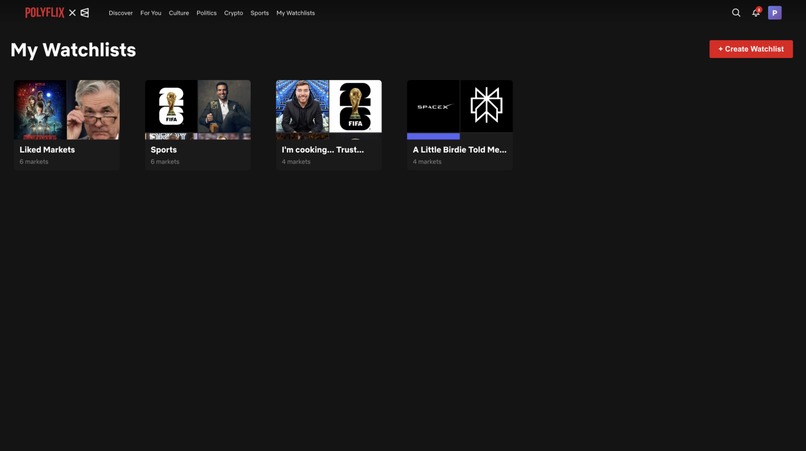
Task: Click "4 markets" under A Little Birdie
Action: coord(427,161)
